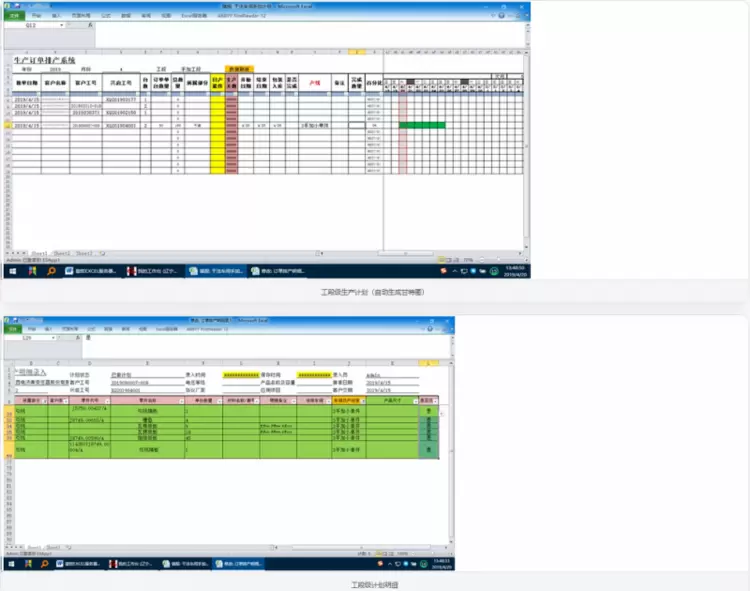Viewport: 750px width, 591px height.
Task: Switch to Sheet1 in upper Excel window
Action: [39, 253]
